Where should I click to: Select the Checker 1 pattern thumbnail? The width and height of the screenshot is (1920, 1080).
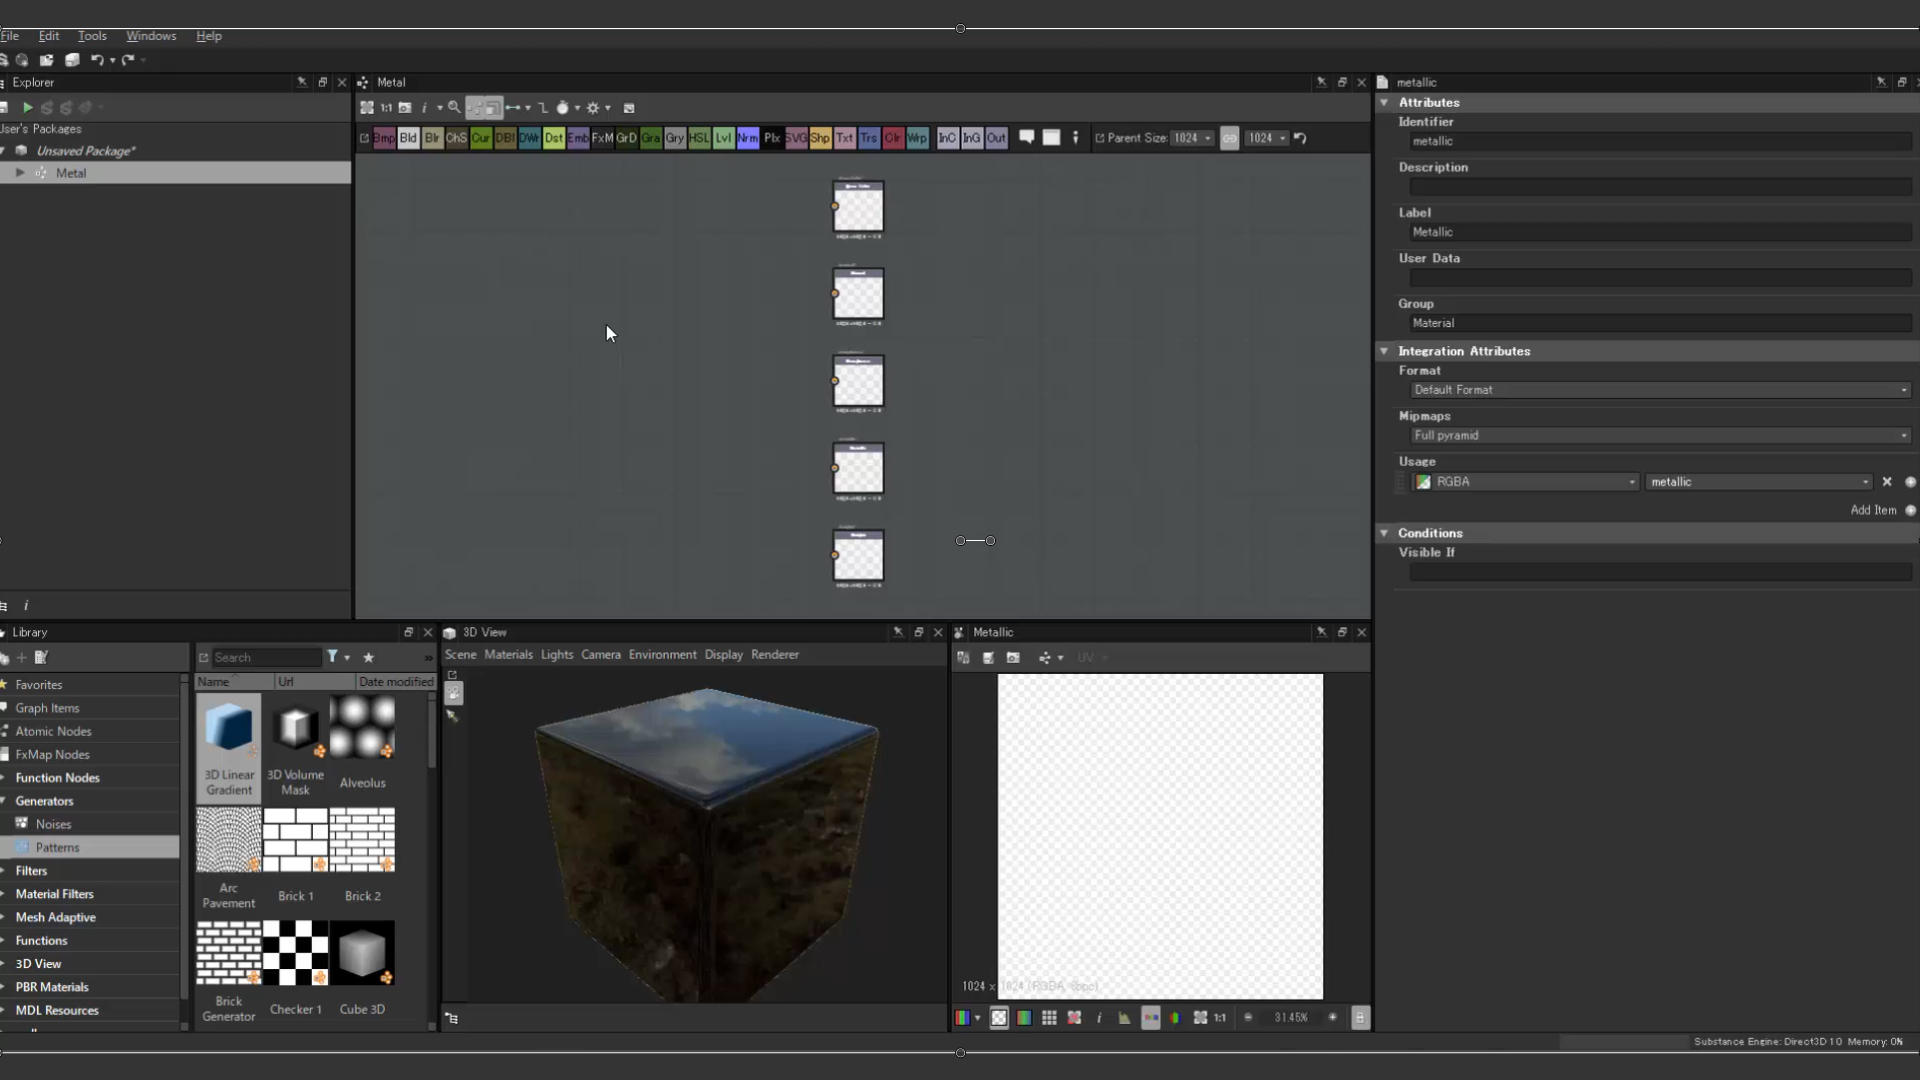pos(296,953)
